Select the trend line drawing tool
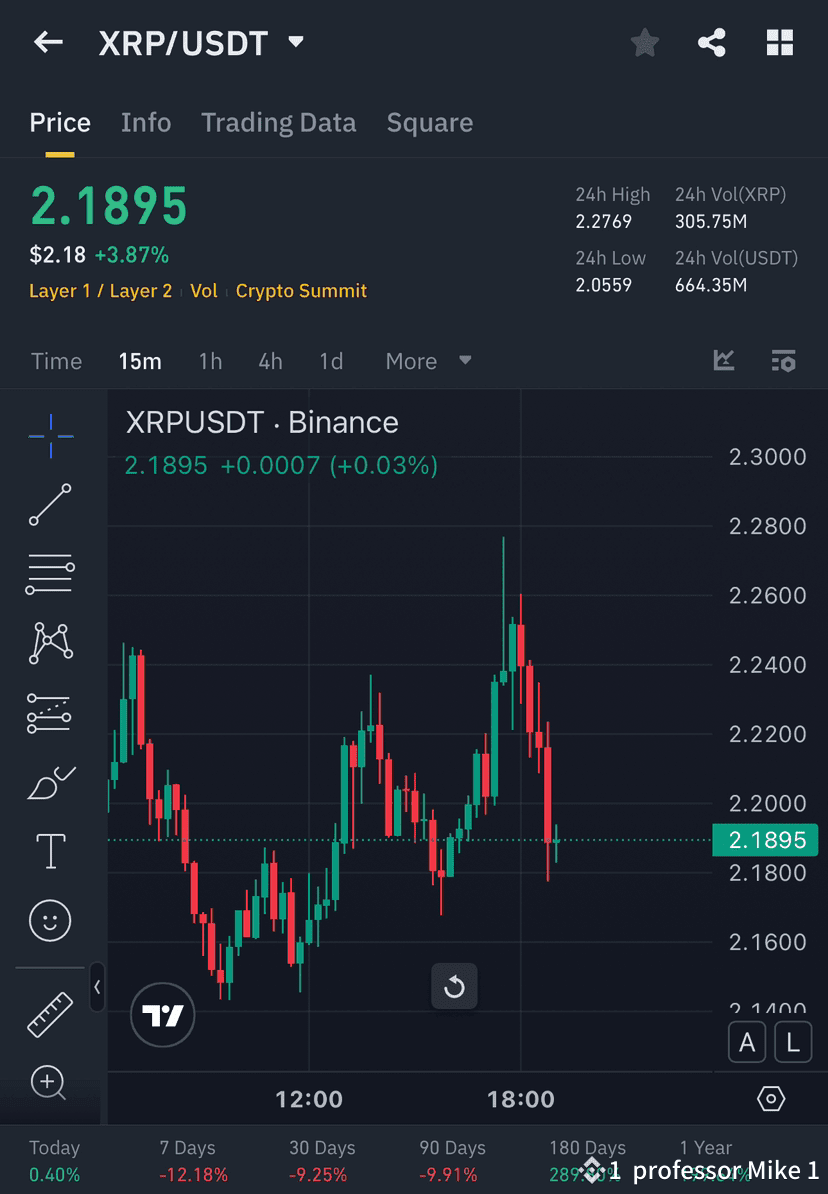 (x=50, y=505)
